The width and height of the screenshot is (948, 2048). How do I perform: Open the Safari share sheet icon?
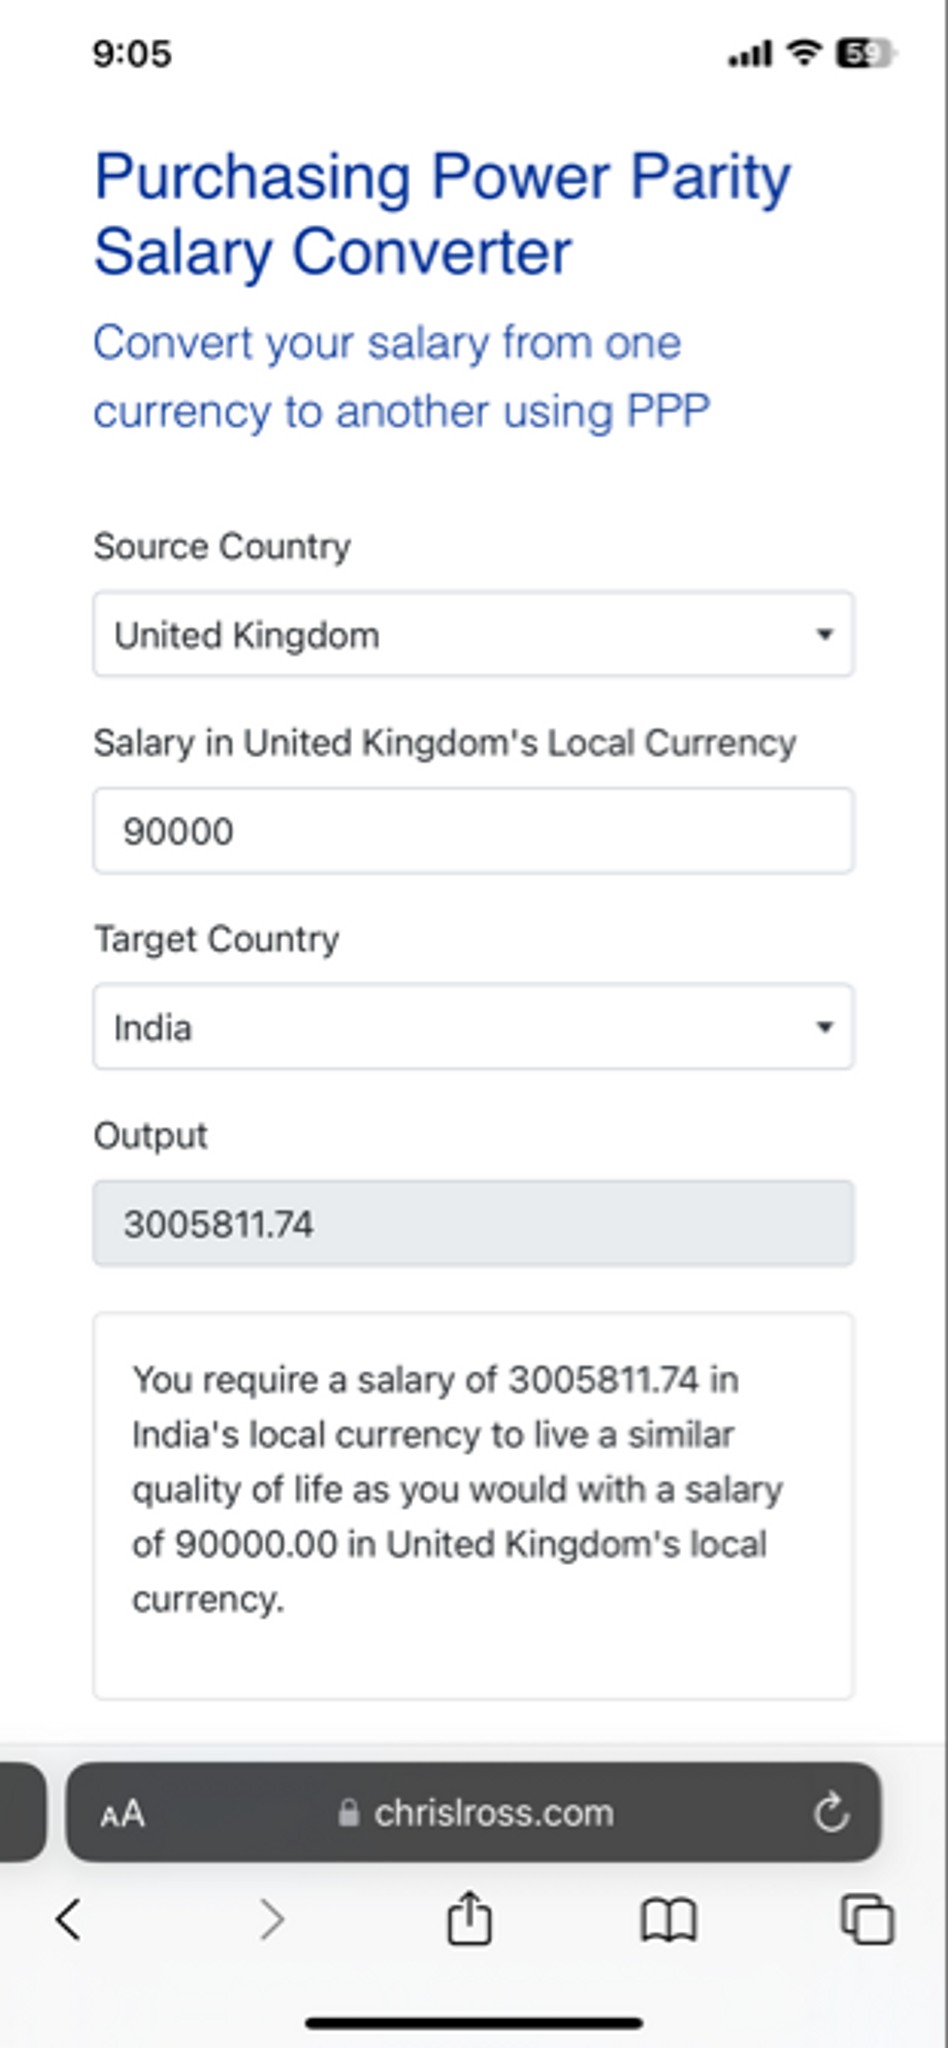click(x=469, y=1917)
